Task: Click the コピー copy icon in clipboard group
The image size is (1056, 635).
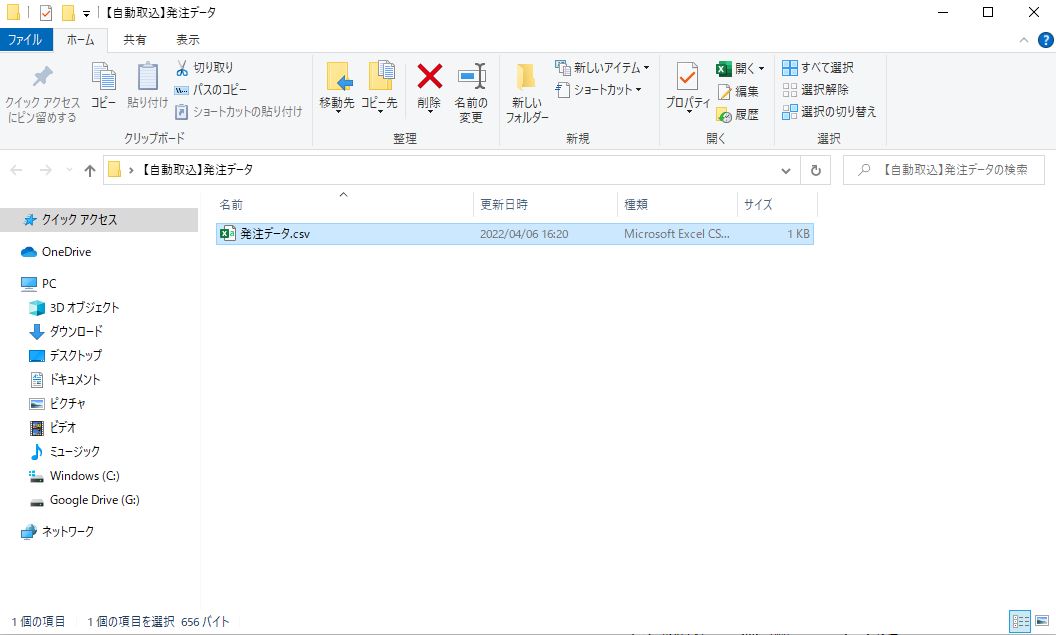Action: [103, 78]
